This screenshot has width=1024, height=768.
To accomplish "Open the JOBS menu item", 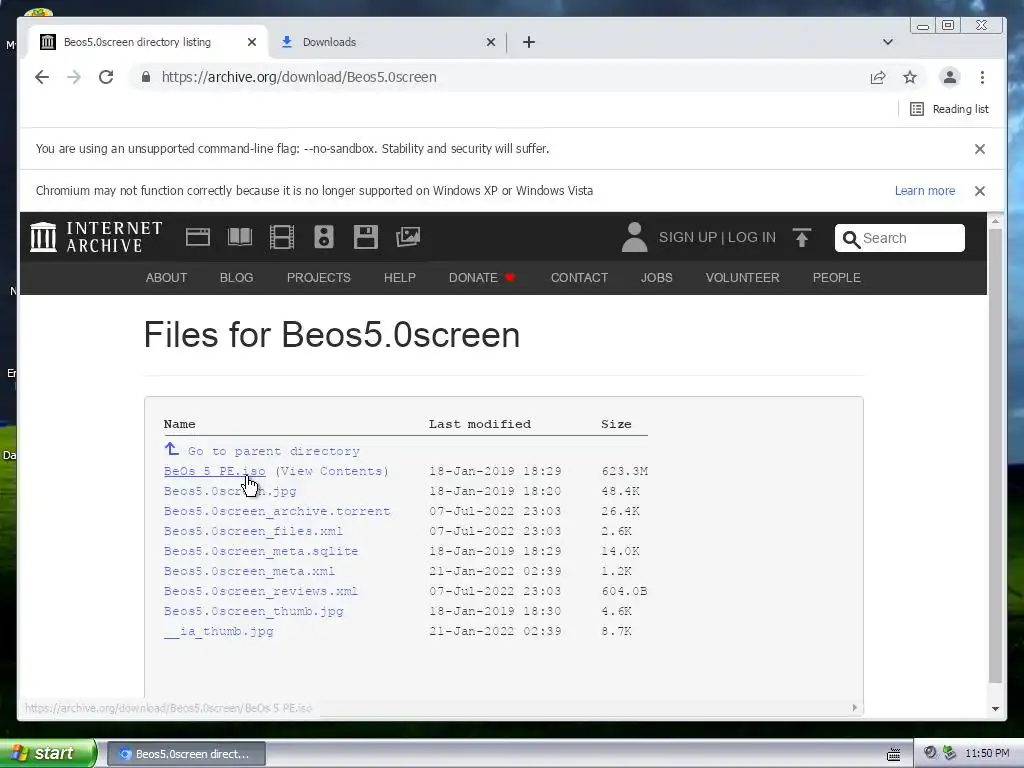I will click(x=656, y=278).
